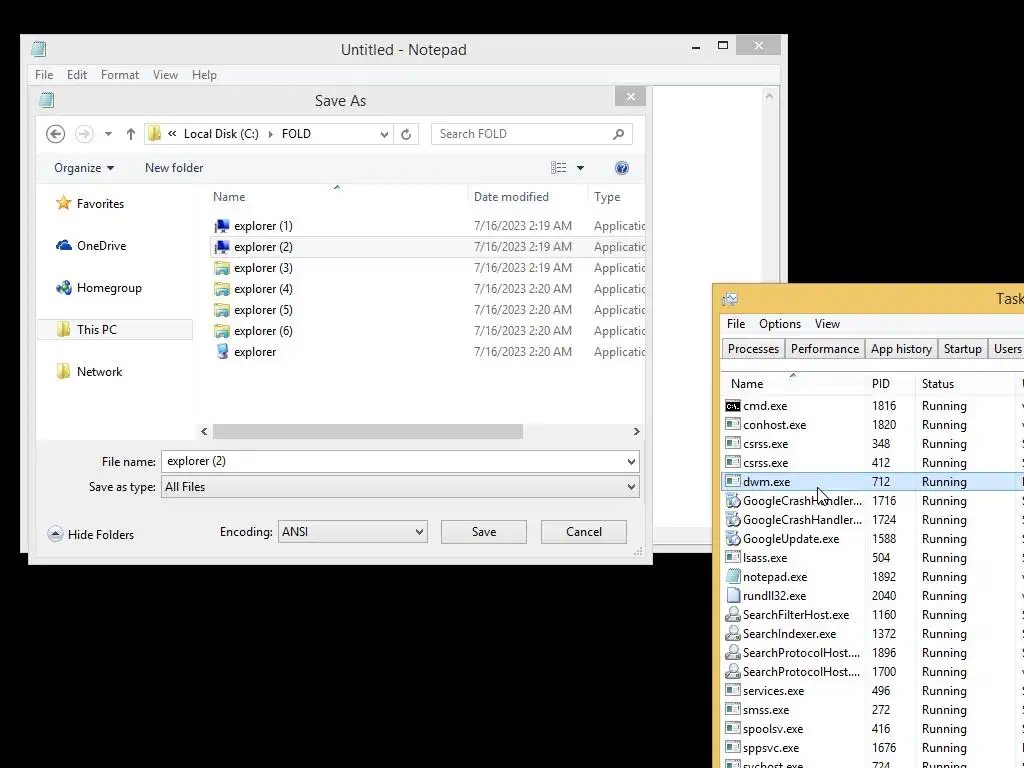Create a New folder
Image resolution: width=1024 pixels, height=768 pixels.
(174, 168)
